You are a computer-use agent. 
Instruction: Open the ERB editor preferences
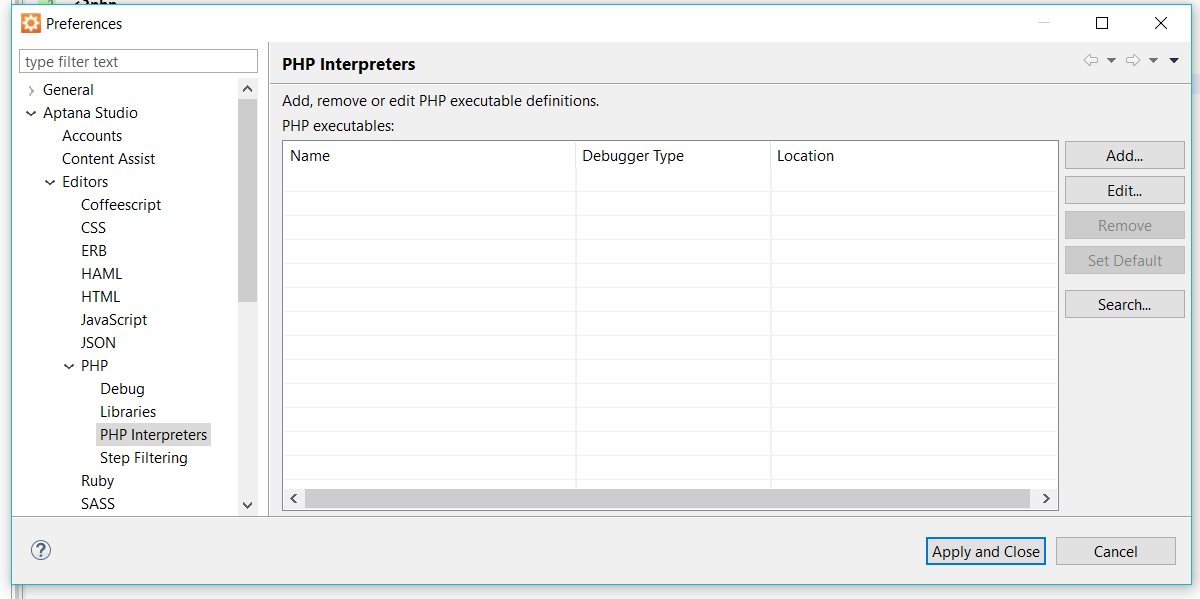(94, 251)
